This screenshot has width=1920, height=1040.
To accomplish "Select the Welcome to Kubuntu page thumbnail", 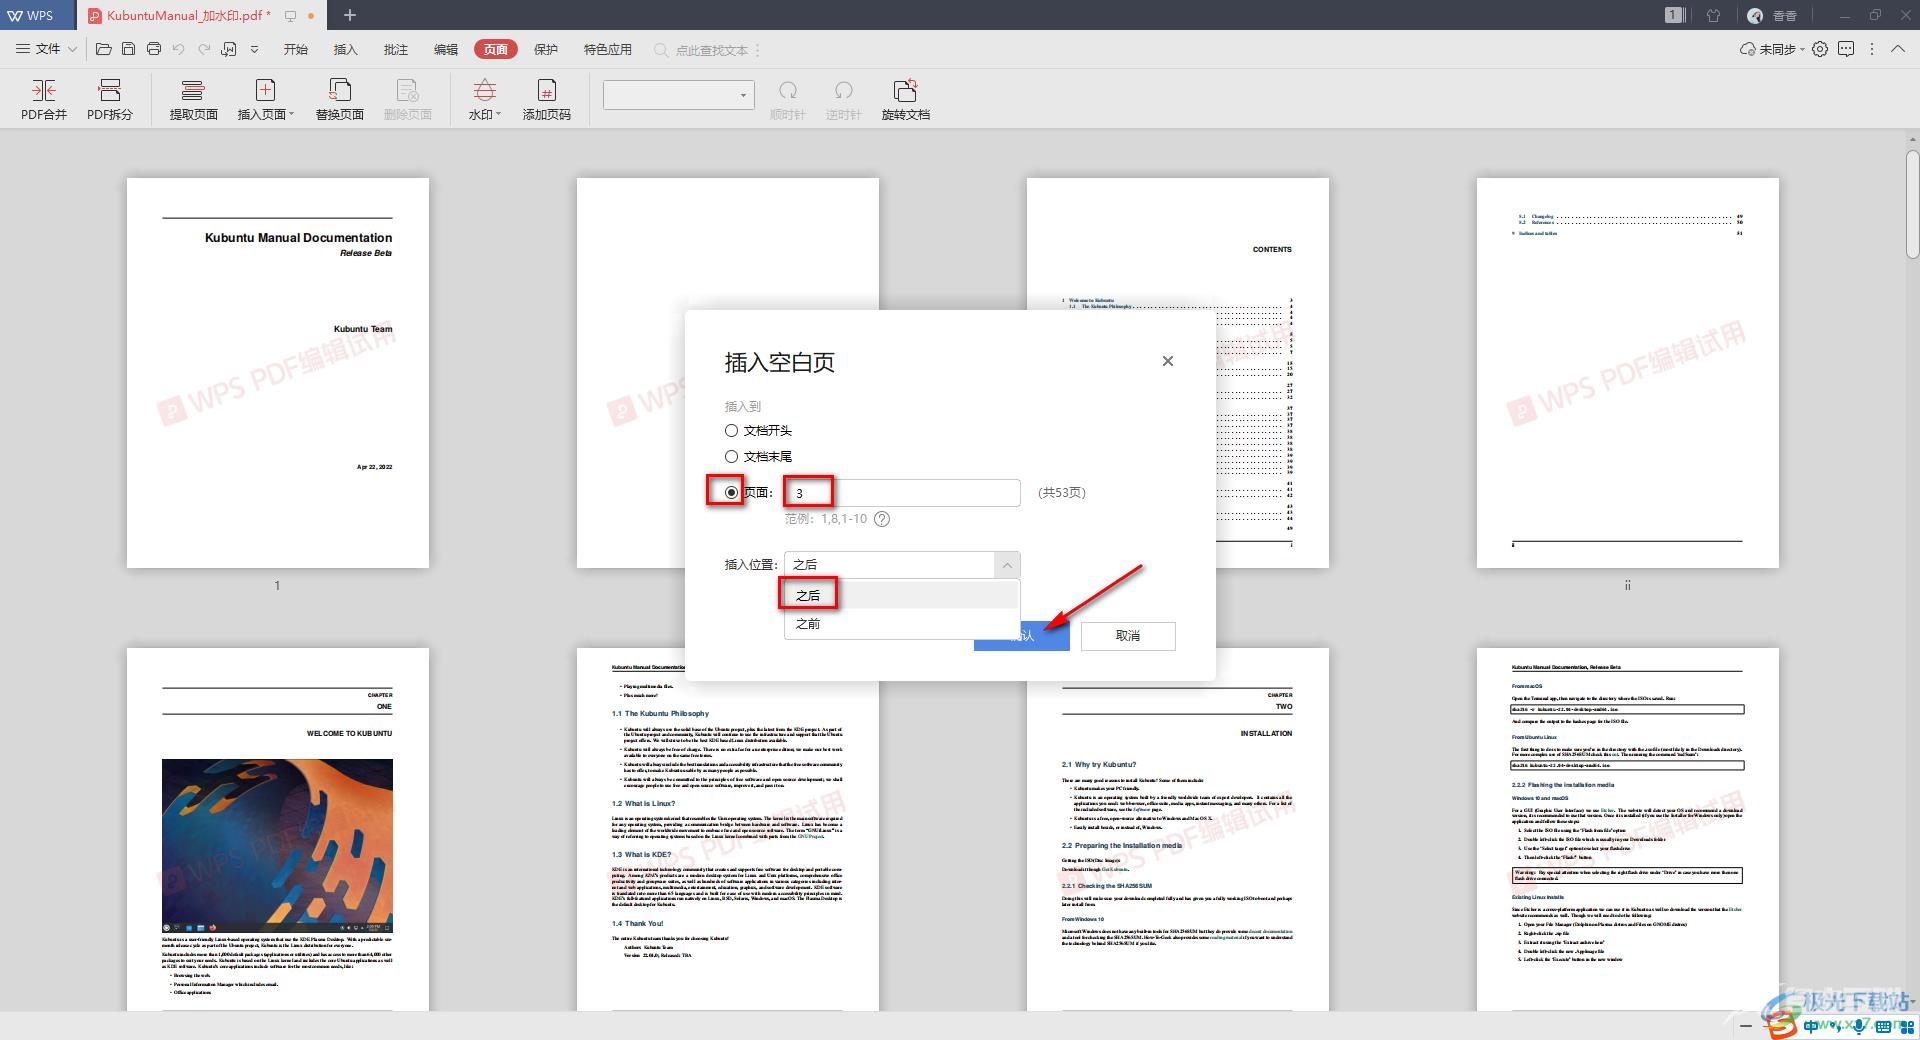I will click(x=278, y=829).
